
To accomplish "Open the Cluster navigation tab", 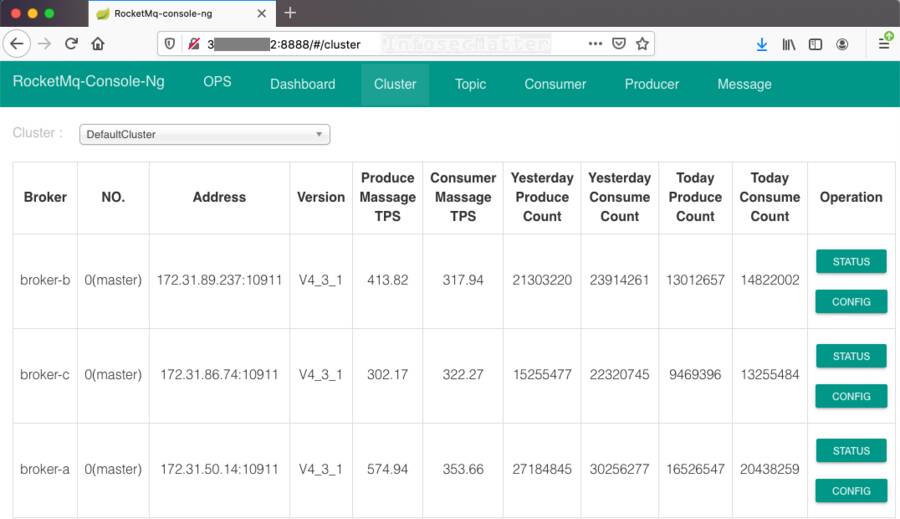I will pyautogui.click(x=395, y=84).
